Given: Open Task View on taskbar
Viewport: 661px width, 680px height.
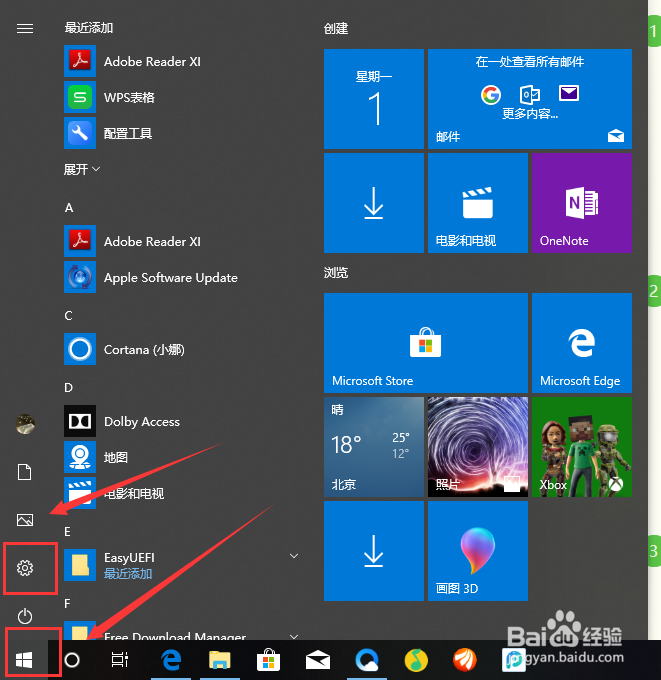Looking at the screenshot, I should coord(120,660).
